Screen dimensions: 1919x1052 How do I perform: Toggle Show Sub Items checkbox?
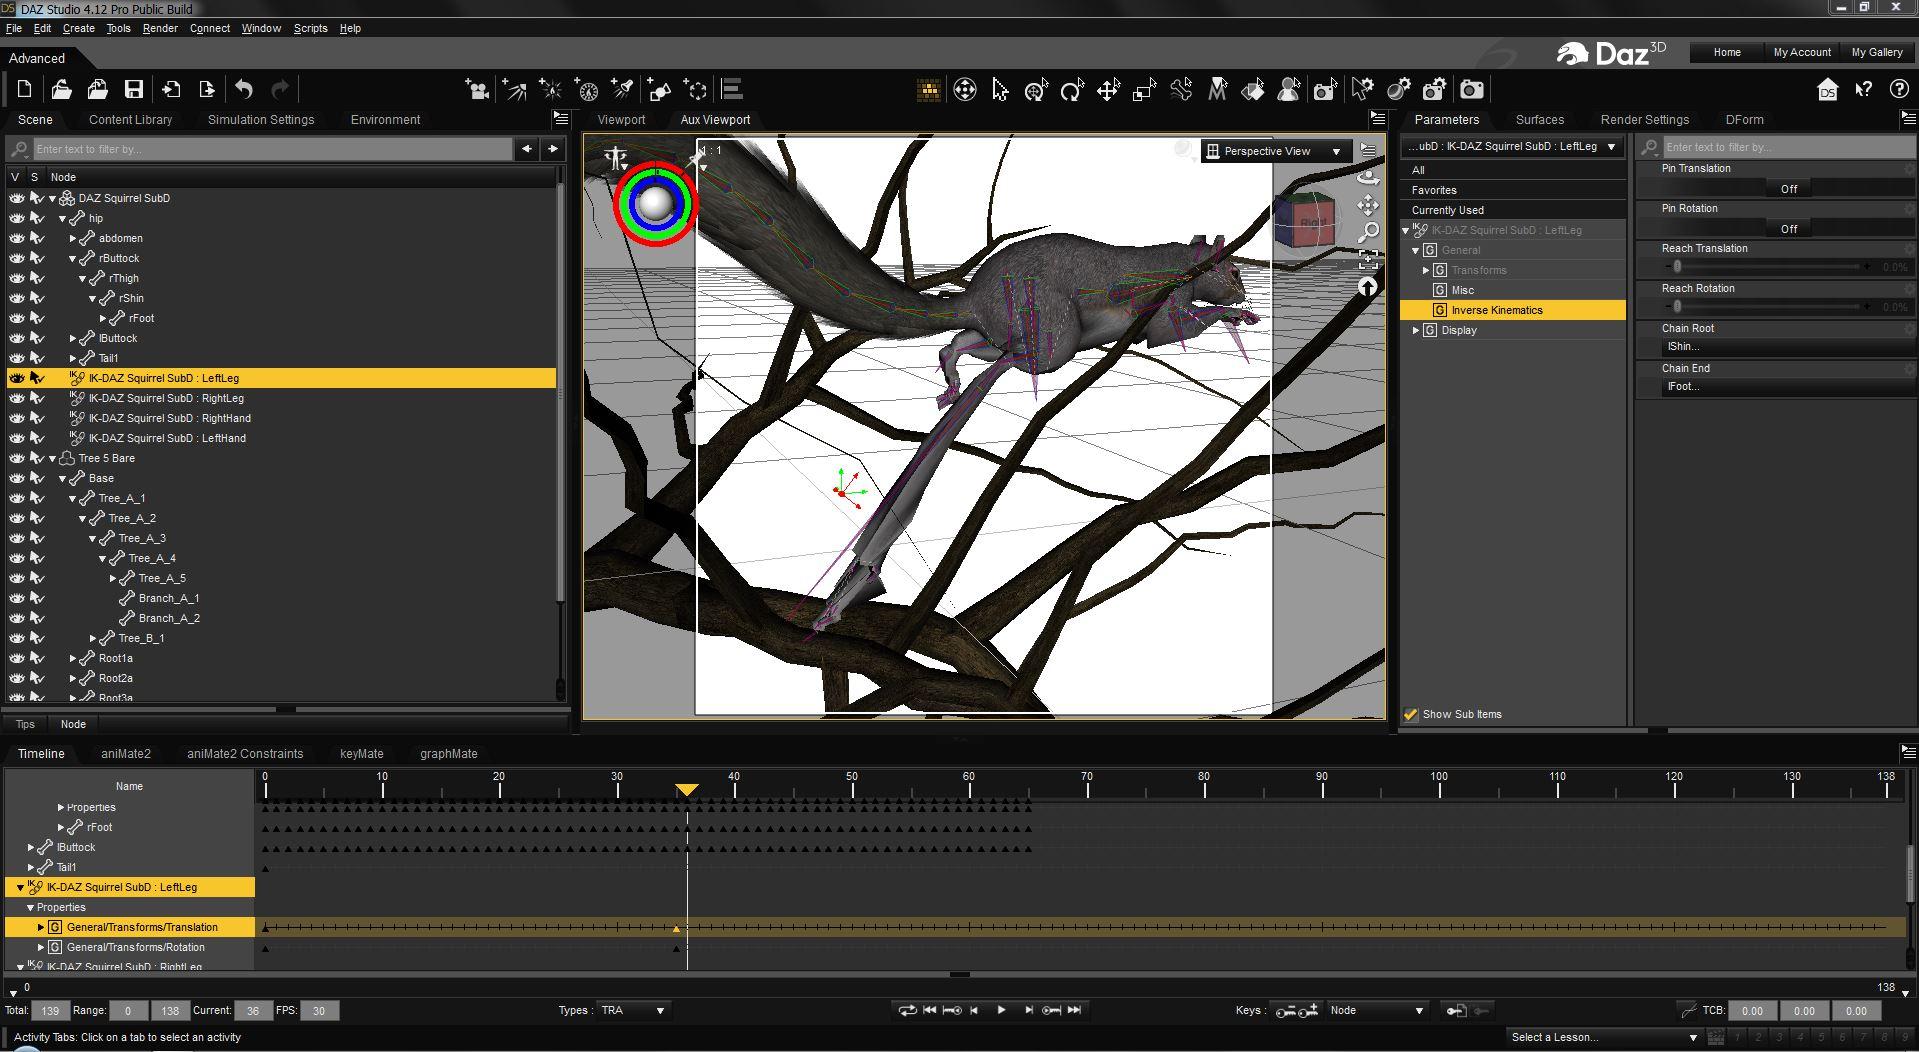coord(1411,714)
